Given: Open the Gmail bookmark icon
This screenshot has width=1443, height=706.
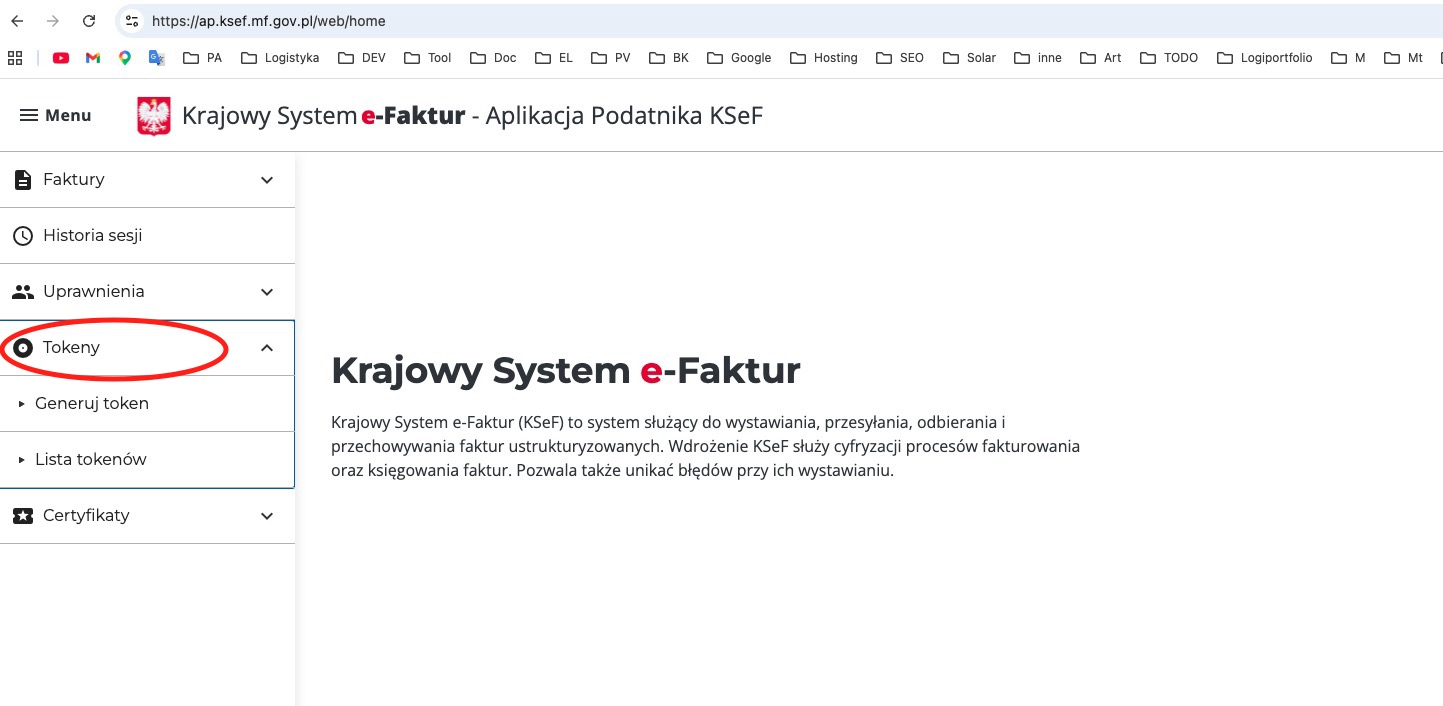Looking at the screenshot, I should (x=93, y=58).
